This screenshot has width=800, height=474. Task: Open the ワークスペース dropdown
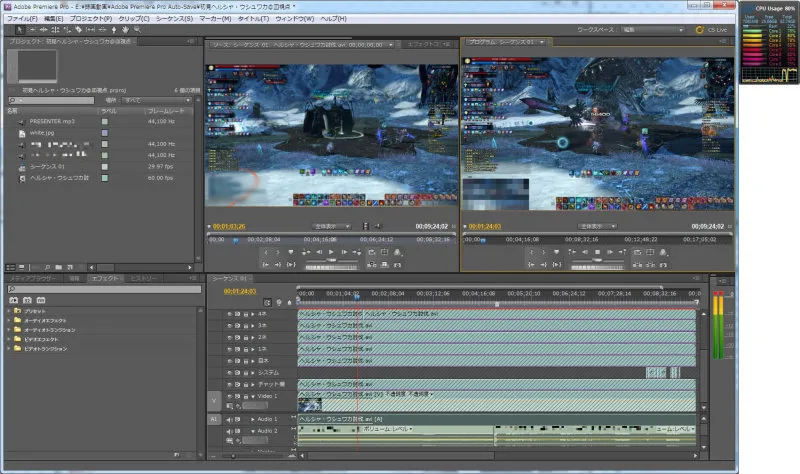653,30
